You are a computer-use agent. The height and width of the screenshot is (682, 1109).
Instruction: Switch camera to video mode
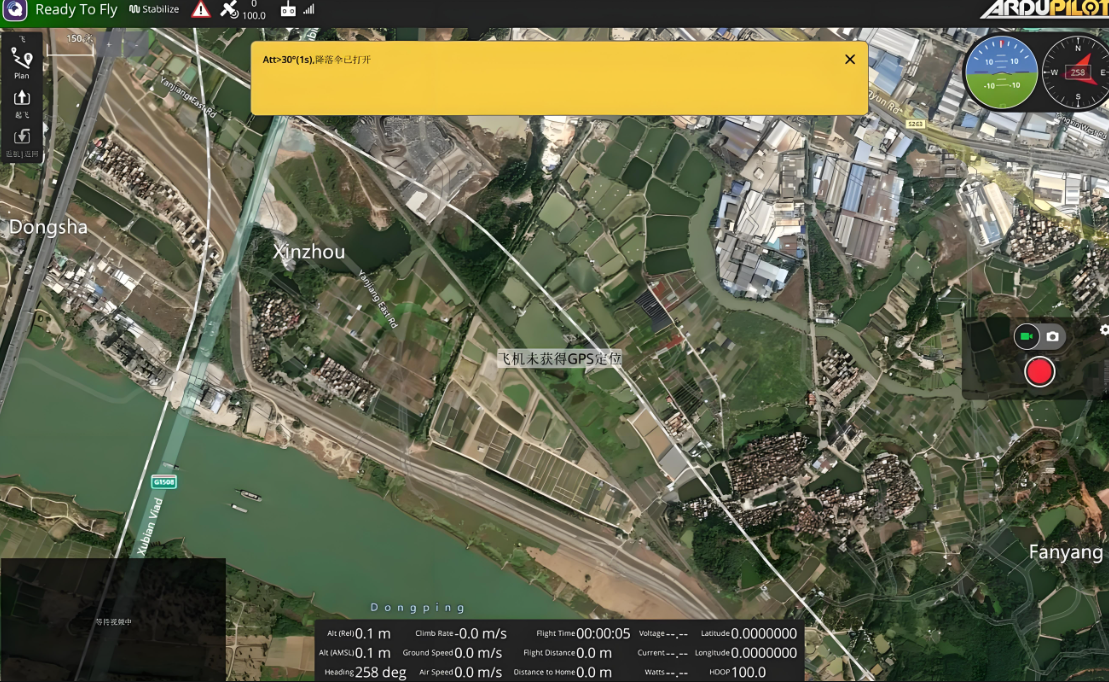pos(1025,337)
